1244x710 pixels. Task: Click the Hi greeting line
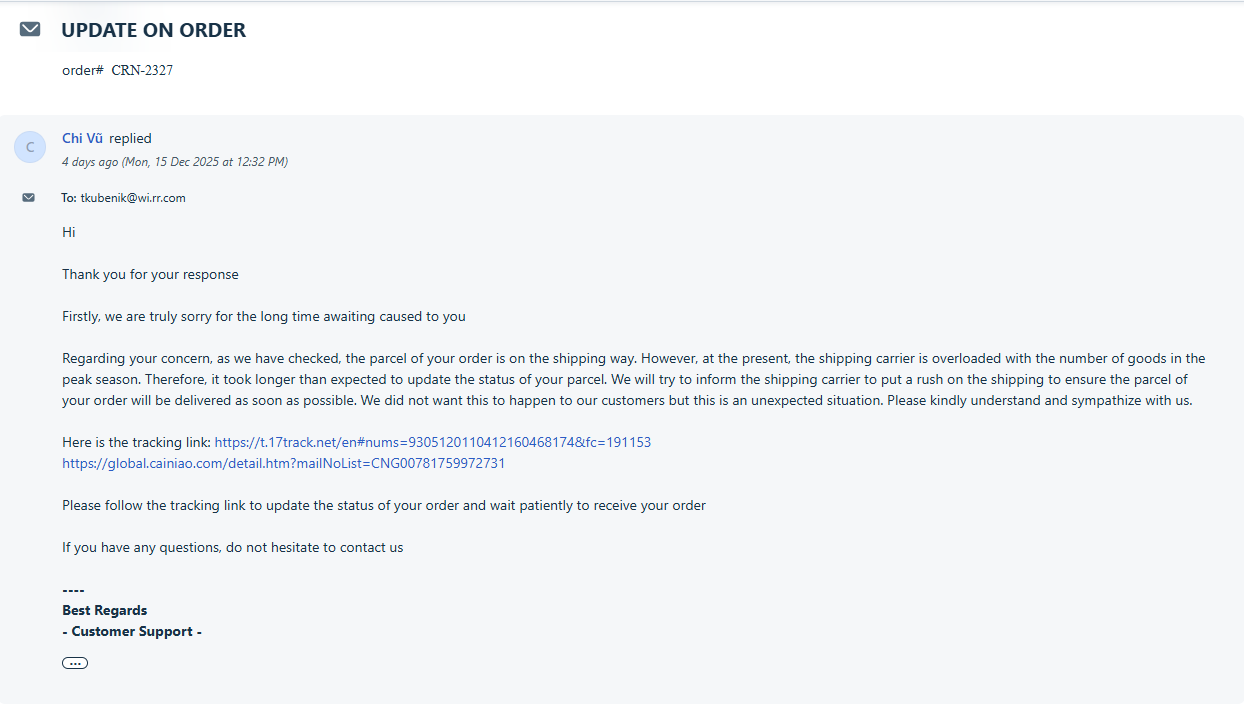coord(69,232)
